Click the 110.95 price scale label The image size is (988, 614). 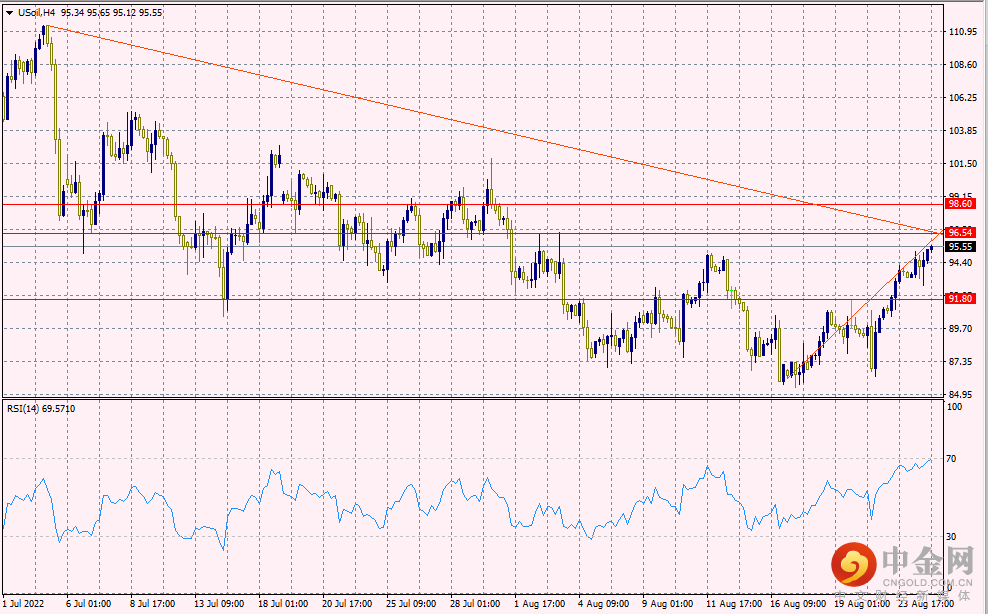[961, 32]
